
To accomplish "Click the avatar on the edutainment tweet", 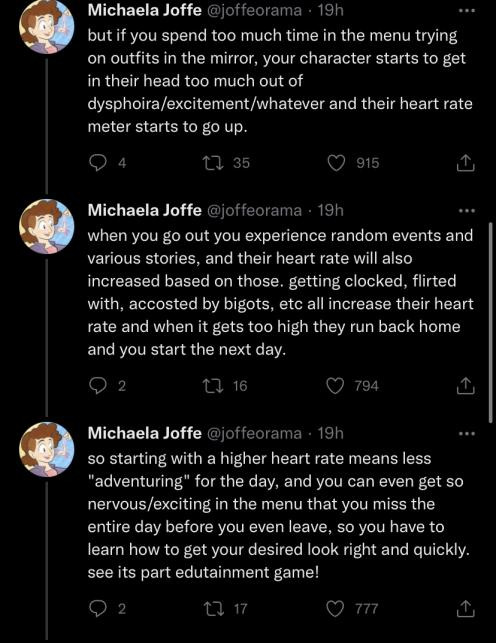I will [47, 449].
